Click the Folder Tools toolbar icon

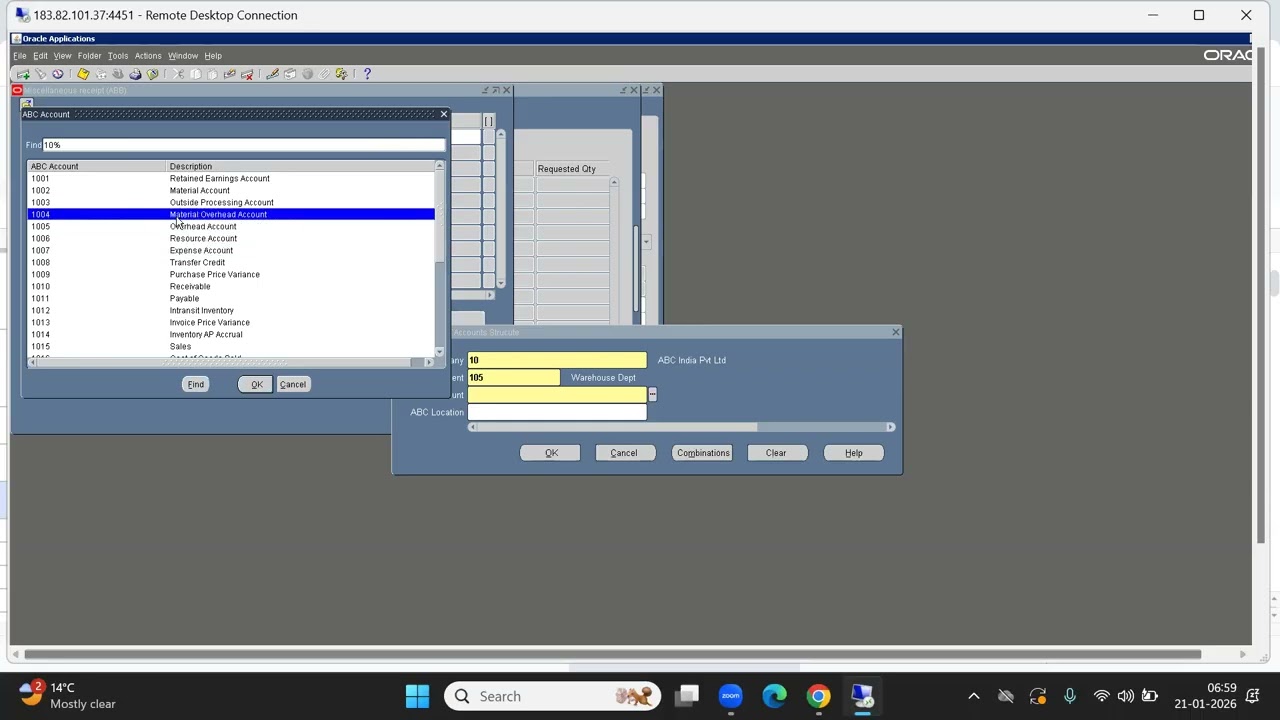pos(341,74)
